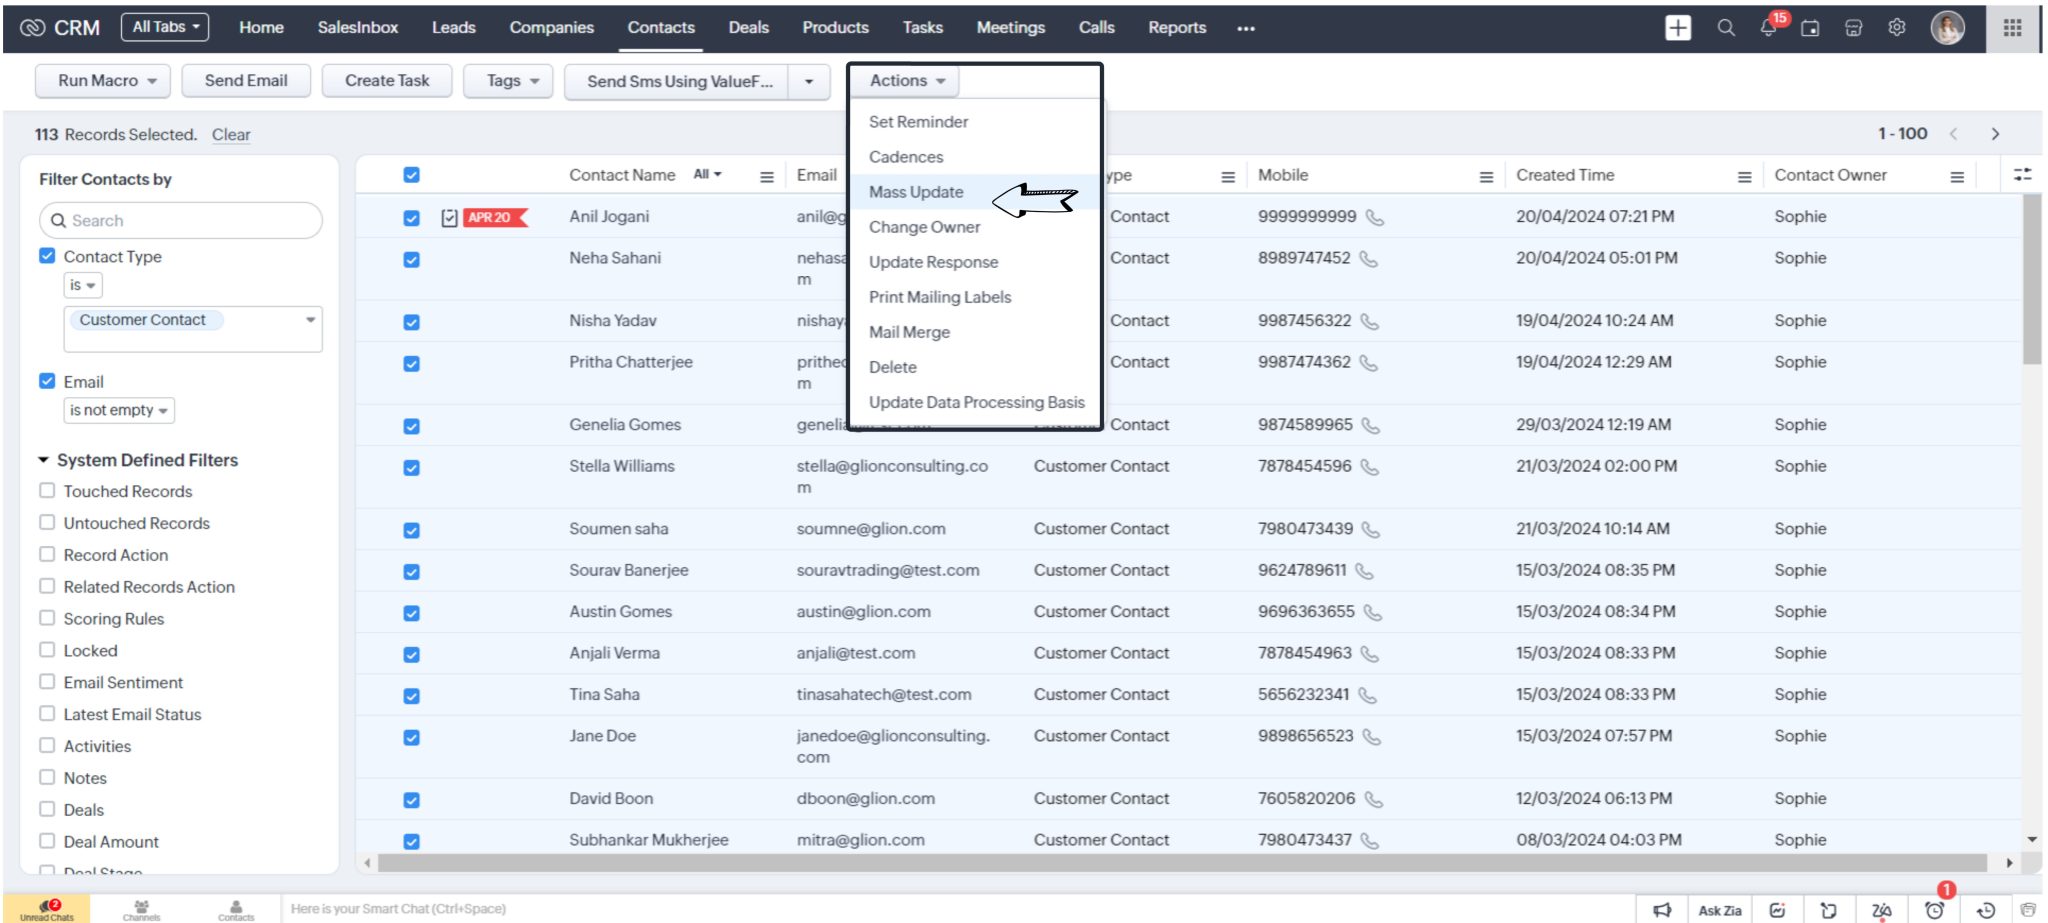Open the quick create plus icon
The image size is (2048, 923).
[1678, 29]
